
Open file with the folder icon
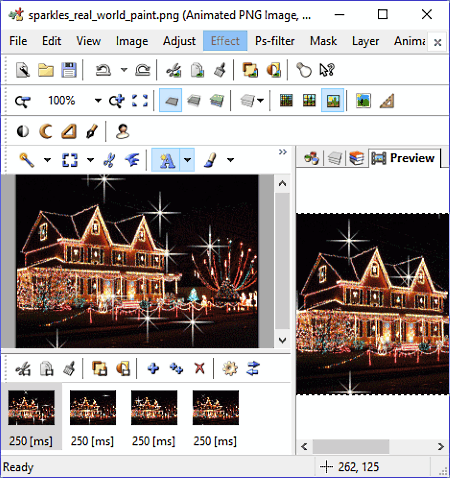click(x=46, y=70)
